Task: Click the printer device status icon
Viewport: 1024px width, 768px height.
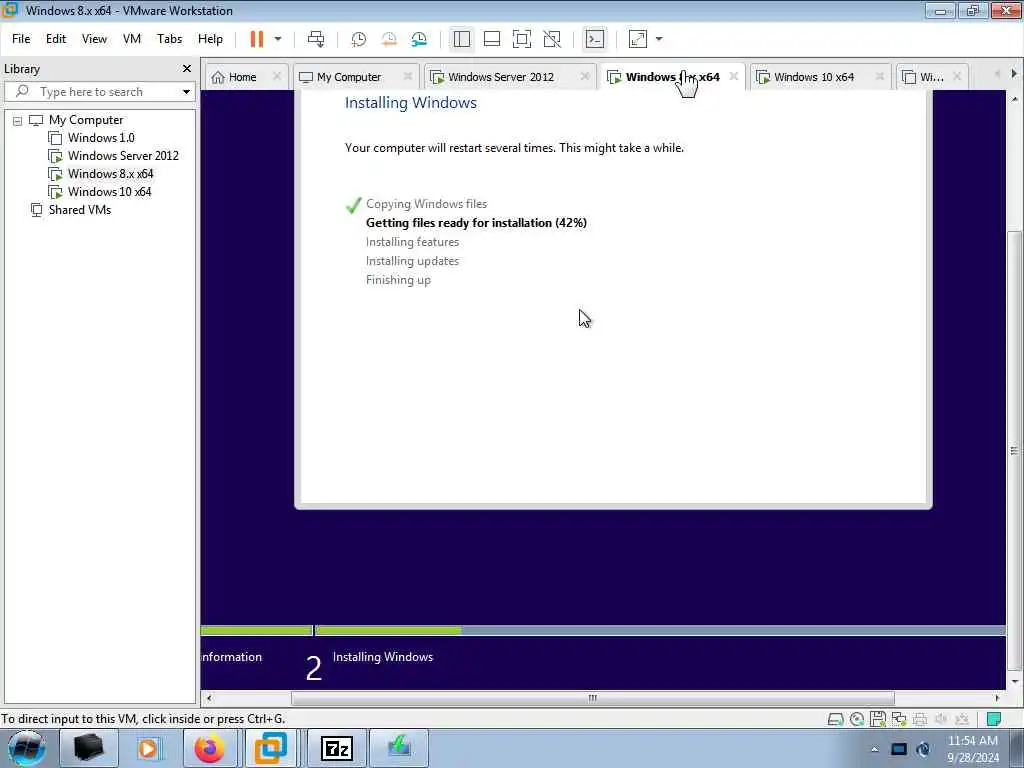Action: point(920,720)
